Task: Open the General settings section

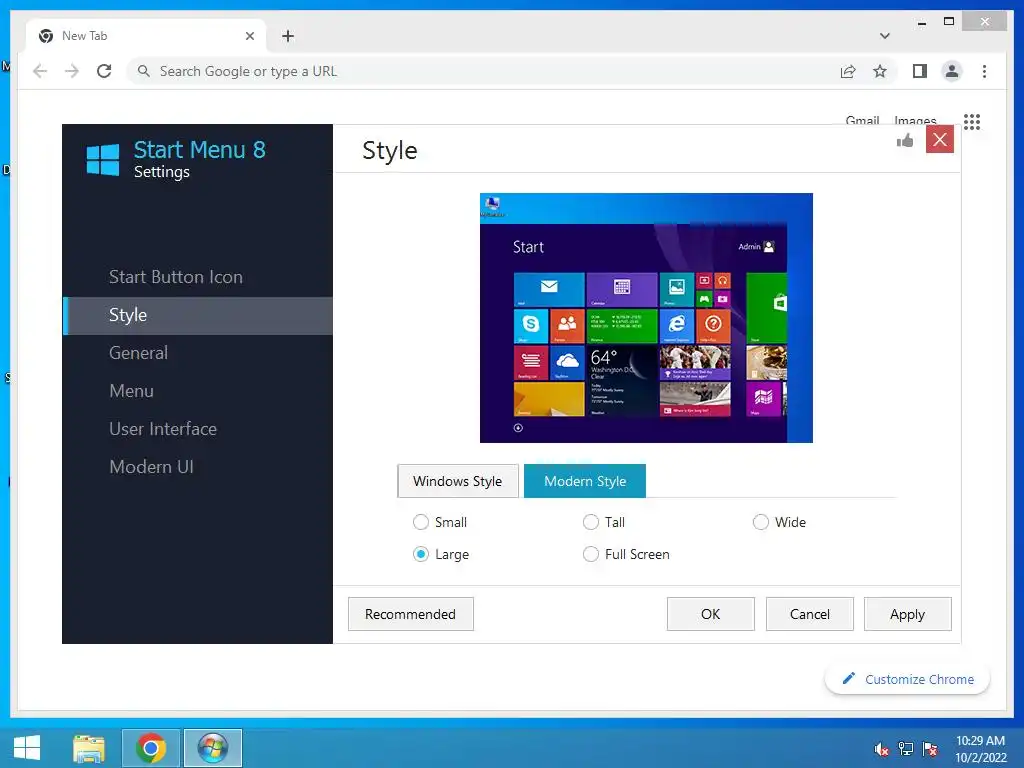Action: (x=138, y=353)
